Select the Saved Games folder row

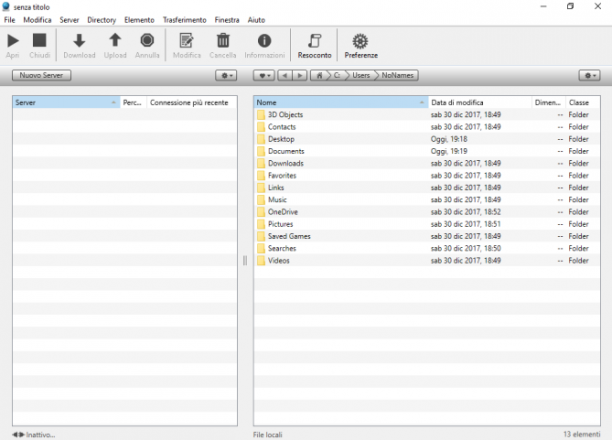click(427, 236)
